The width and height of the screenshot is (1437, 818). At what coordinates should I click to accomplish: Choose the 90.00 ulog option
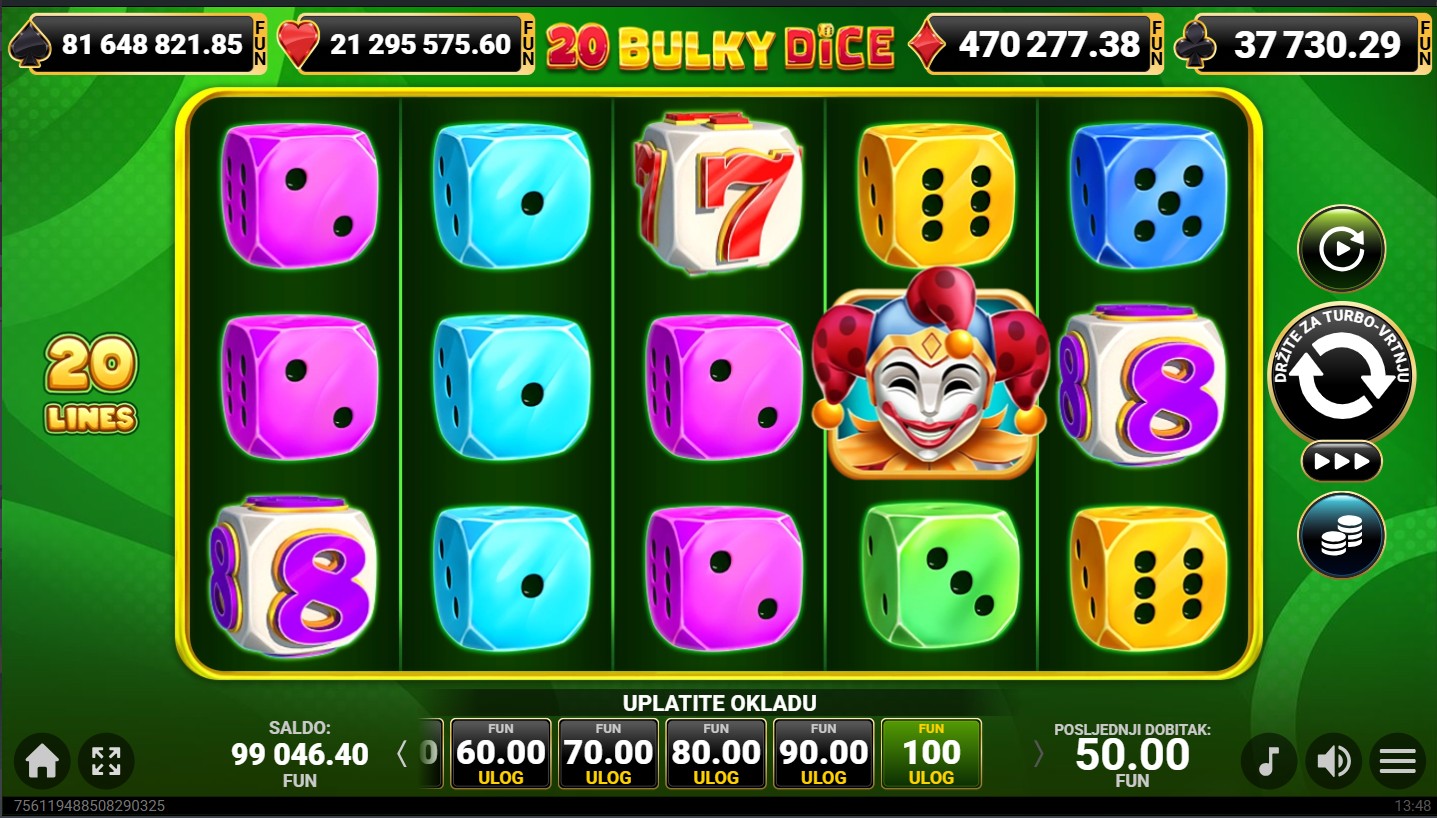(823, 753)
